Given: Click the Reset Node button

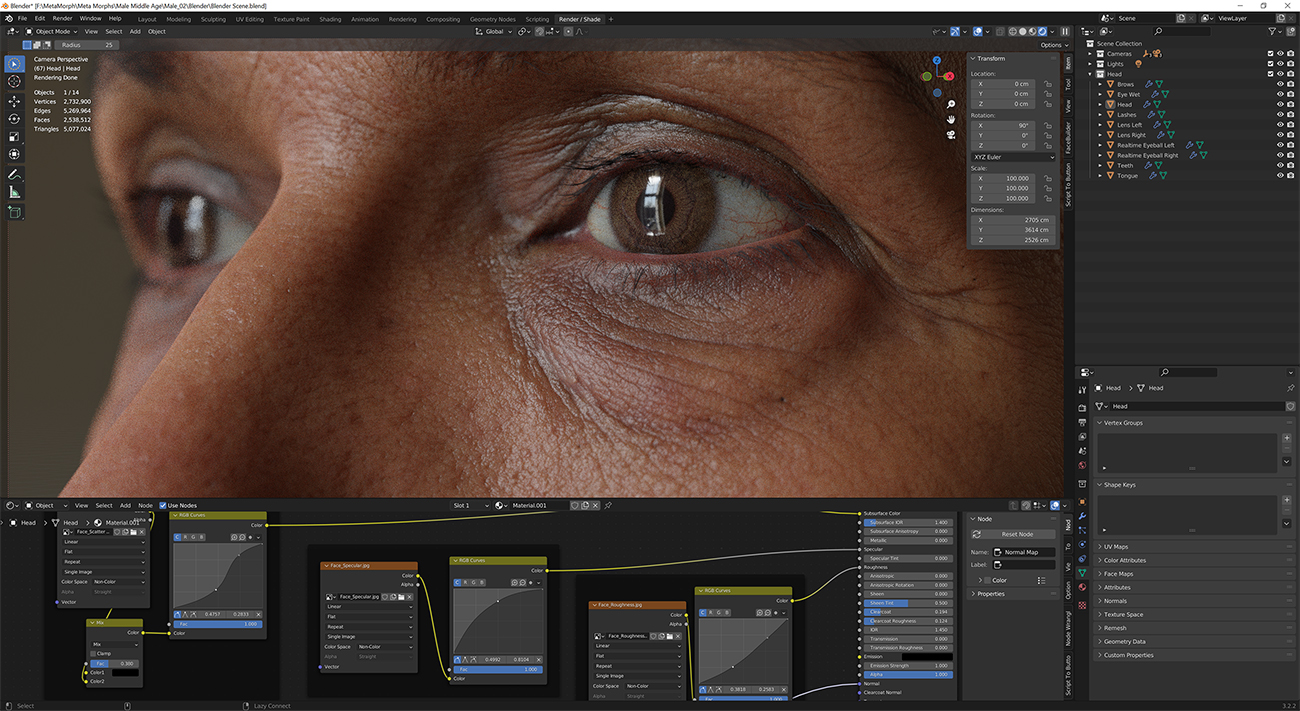Looking at the screenshot, I should 1013,534.
